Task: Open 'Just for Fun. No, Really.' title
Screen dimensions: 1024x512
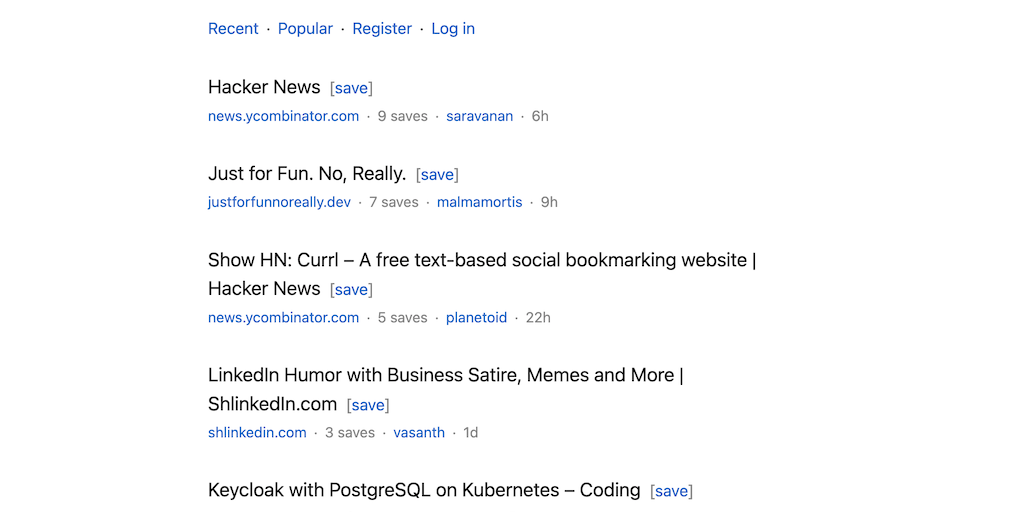Action: pos(307,174)
